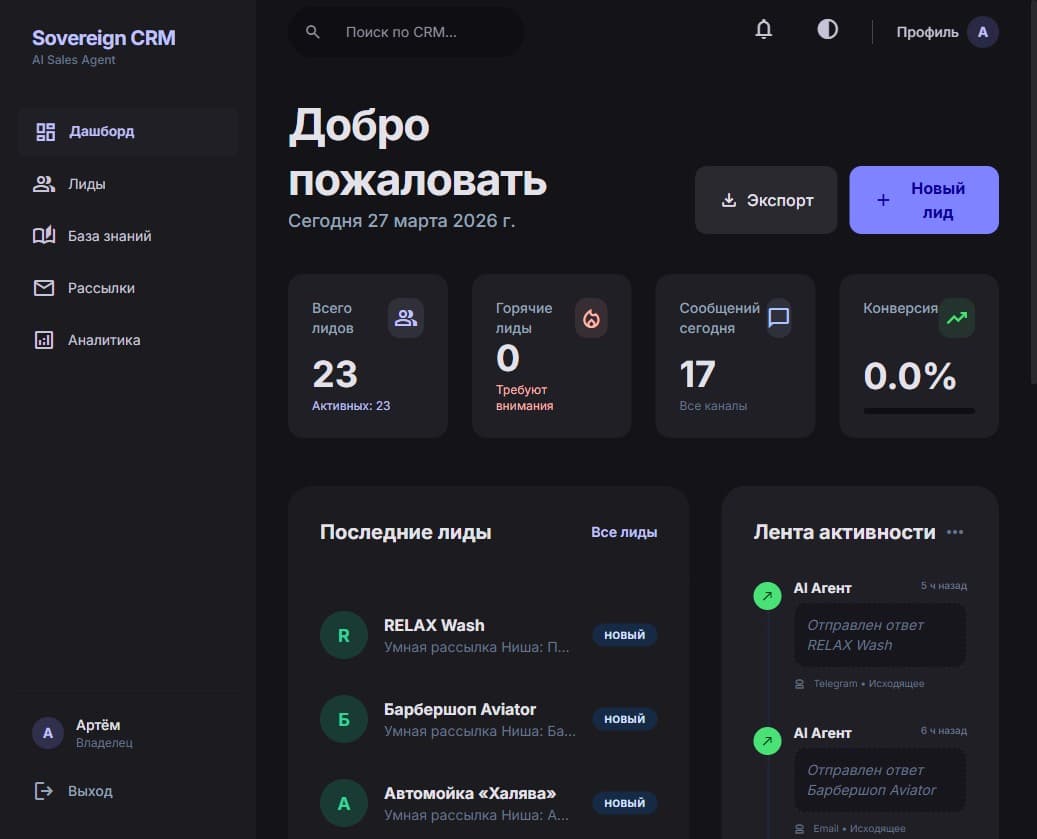The height and width of the screenshot is (839, 1037).
Task: Open the RELAX Wash lead row
Action: pos(489,635)
